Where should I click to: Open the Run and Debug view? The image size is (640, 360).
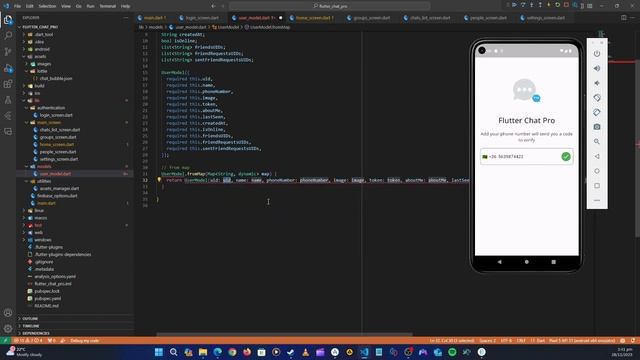click(x=8, y=68)
